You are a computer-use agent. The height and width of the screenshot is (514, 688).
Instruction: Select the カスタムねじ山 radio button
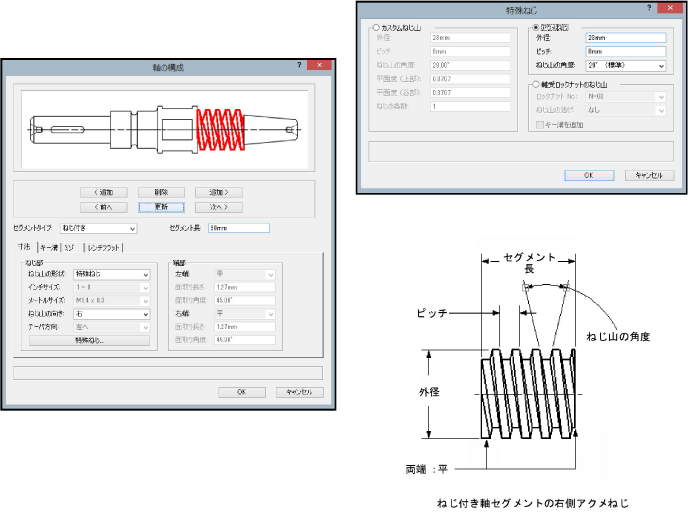tap(376, 28)
